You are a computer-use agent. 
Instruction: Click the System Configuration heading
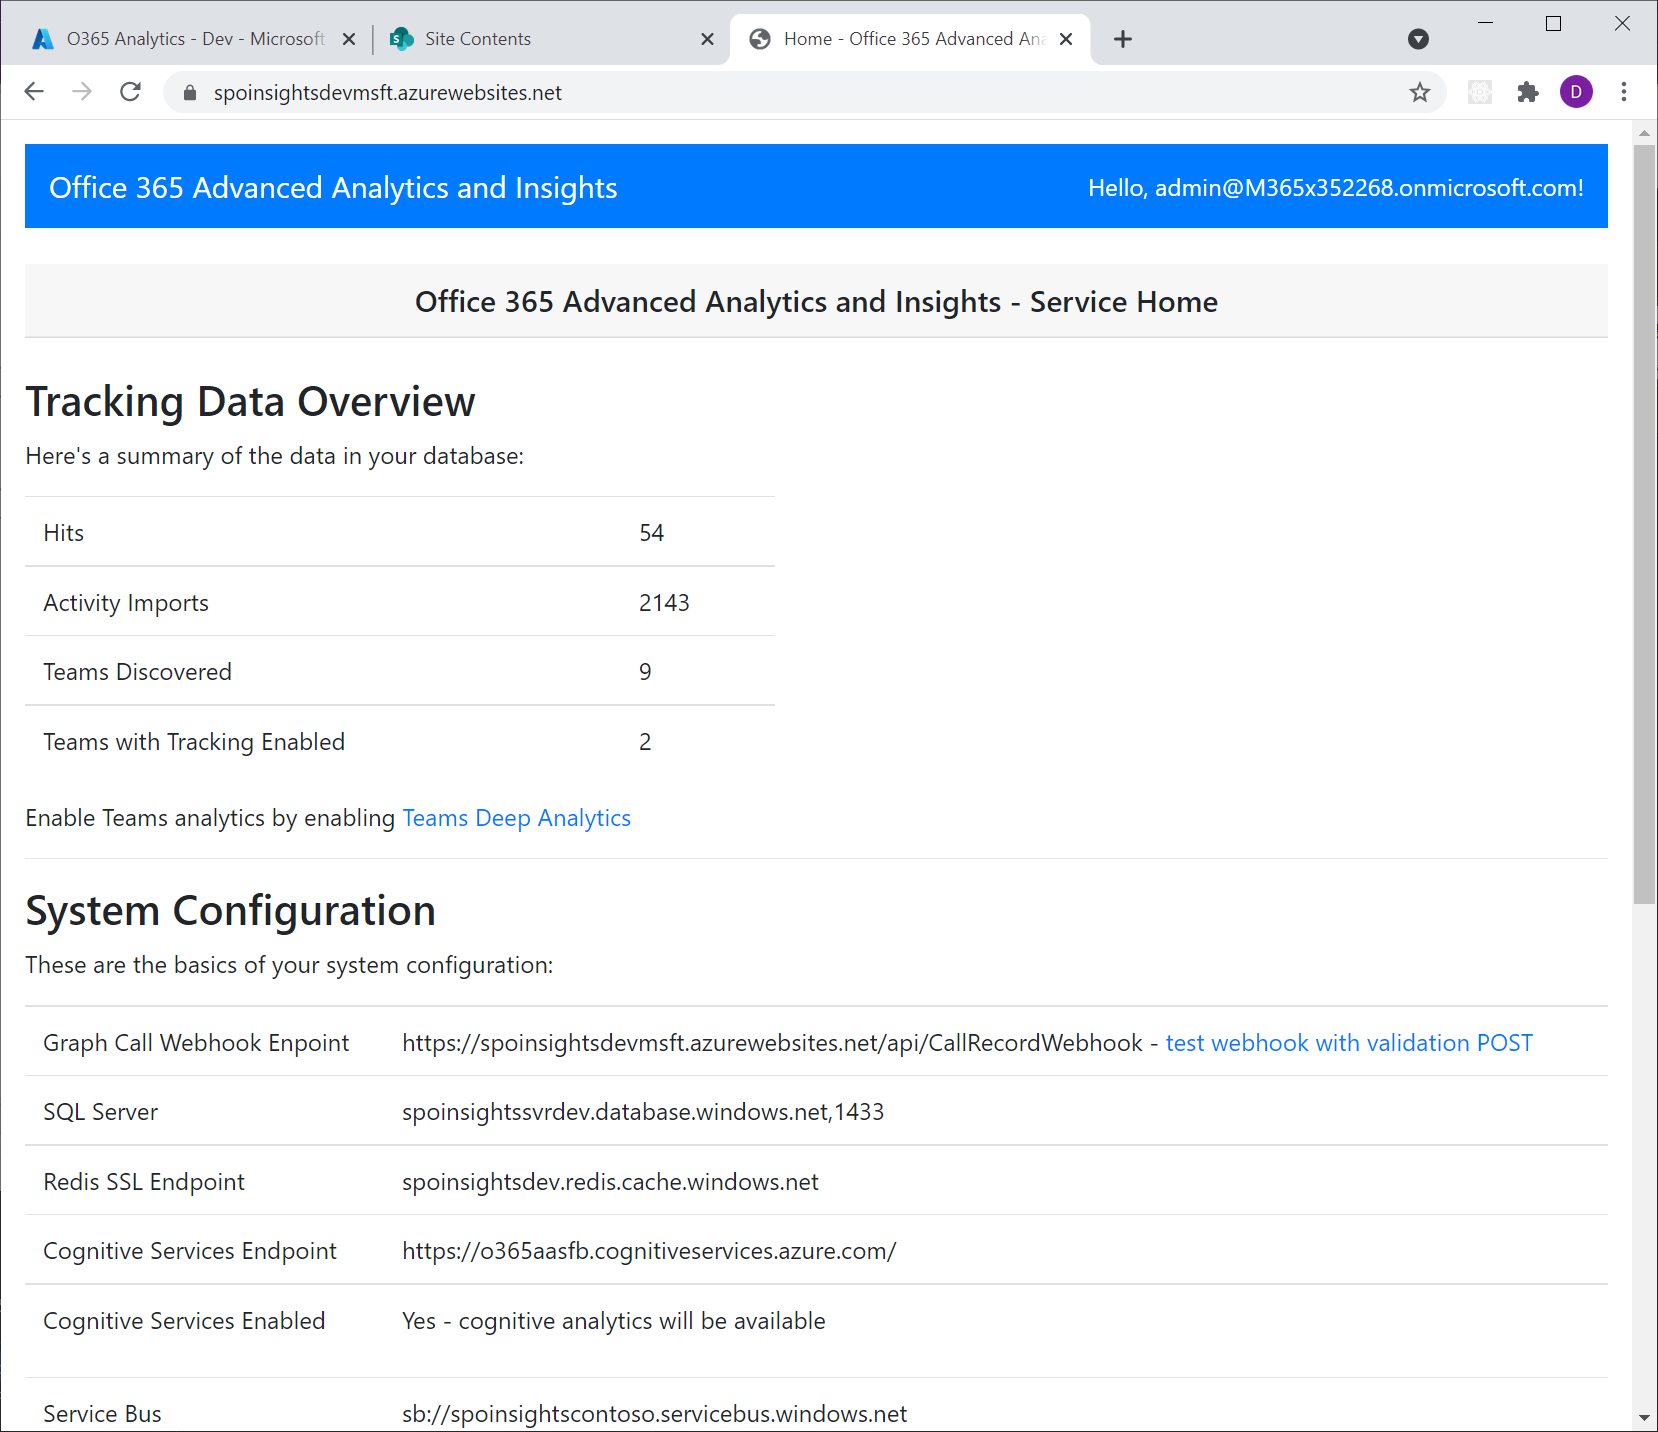click(230, 911)
